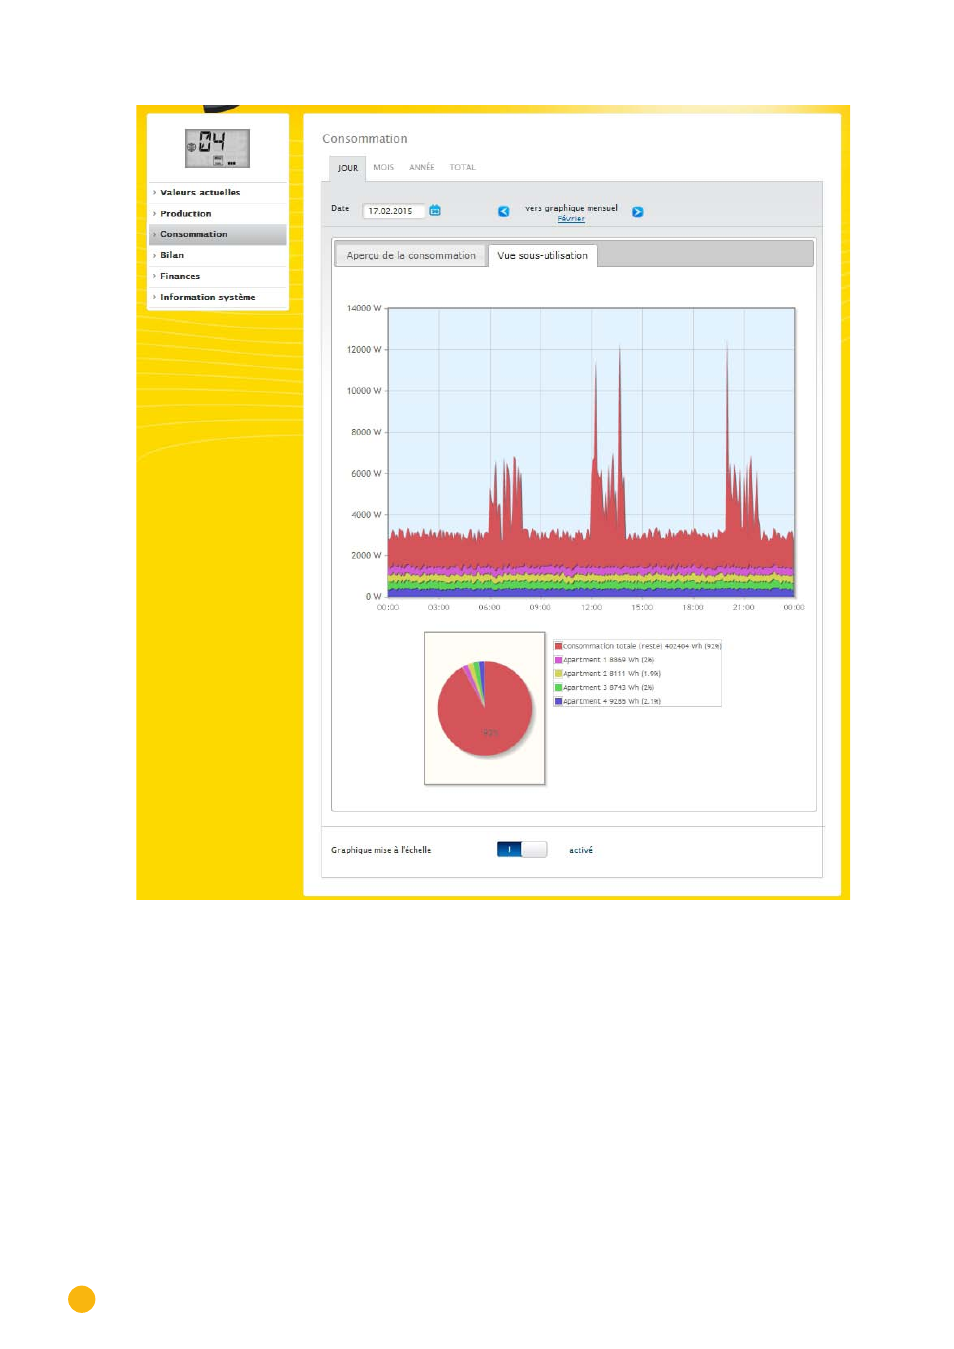Click the red consommation totale legend swatch
This screenshot has width=954, height=1349.
click(558, 646)
